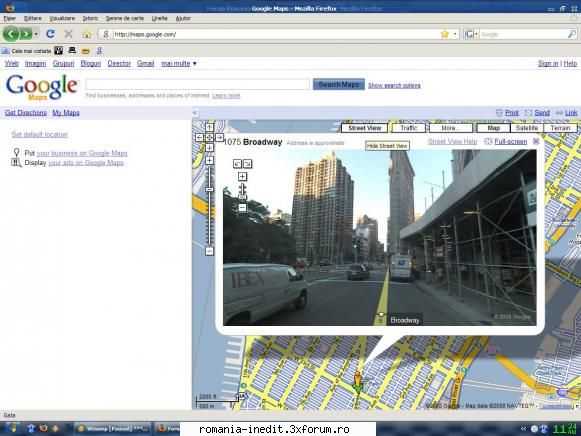581x436 pixels.
Task: Click the search magnifier icon
Action: 572,34
